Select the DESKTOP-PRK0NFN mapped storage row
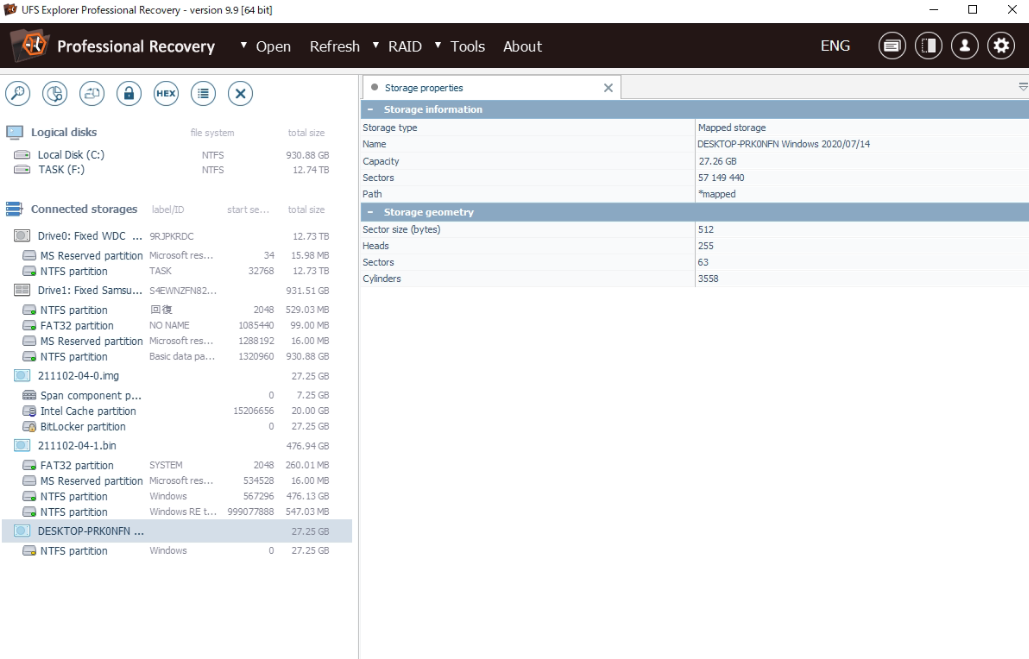 pos(177,531)
